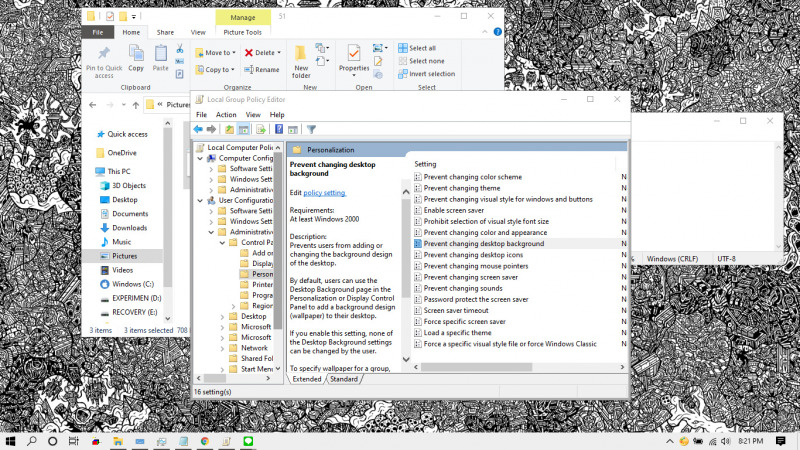This screenshot has width=800, height=450.
Task: Click the Export List toolbar icon
Action: pyautogui.click(x=261, y=130)
